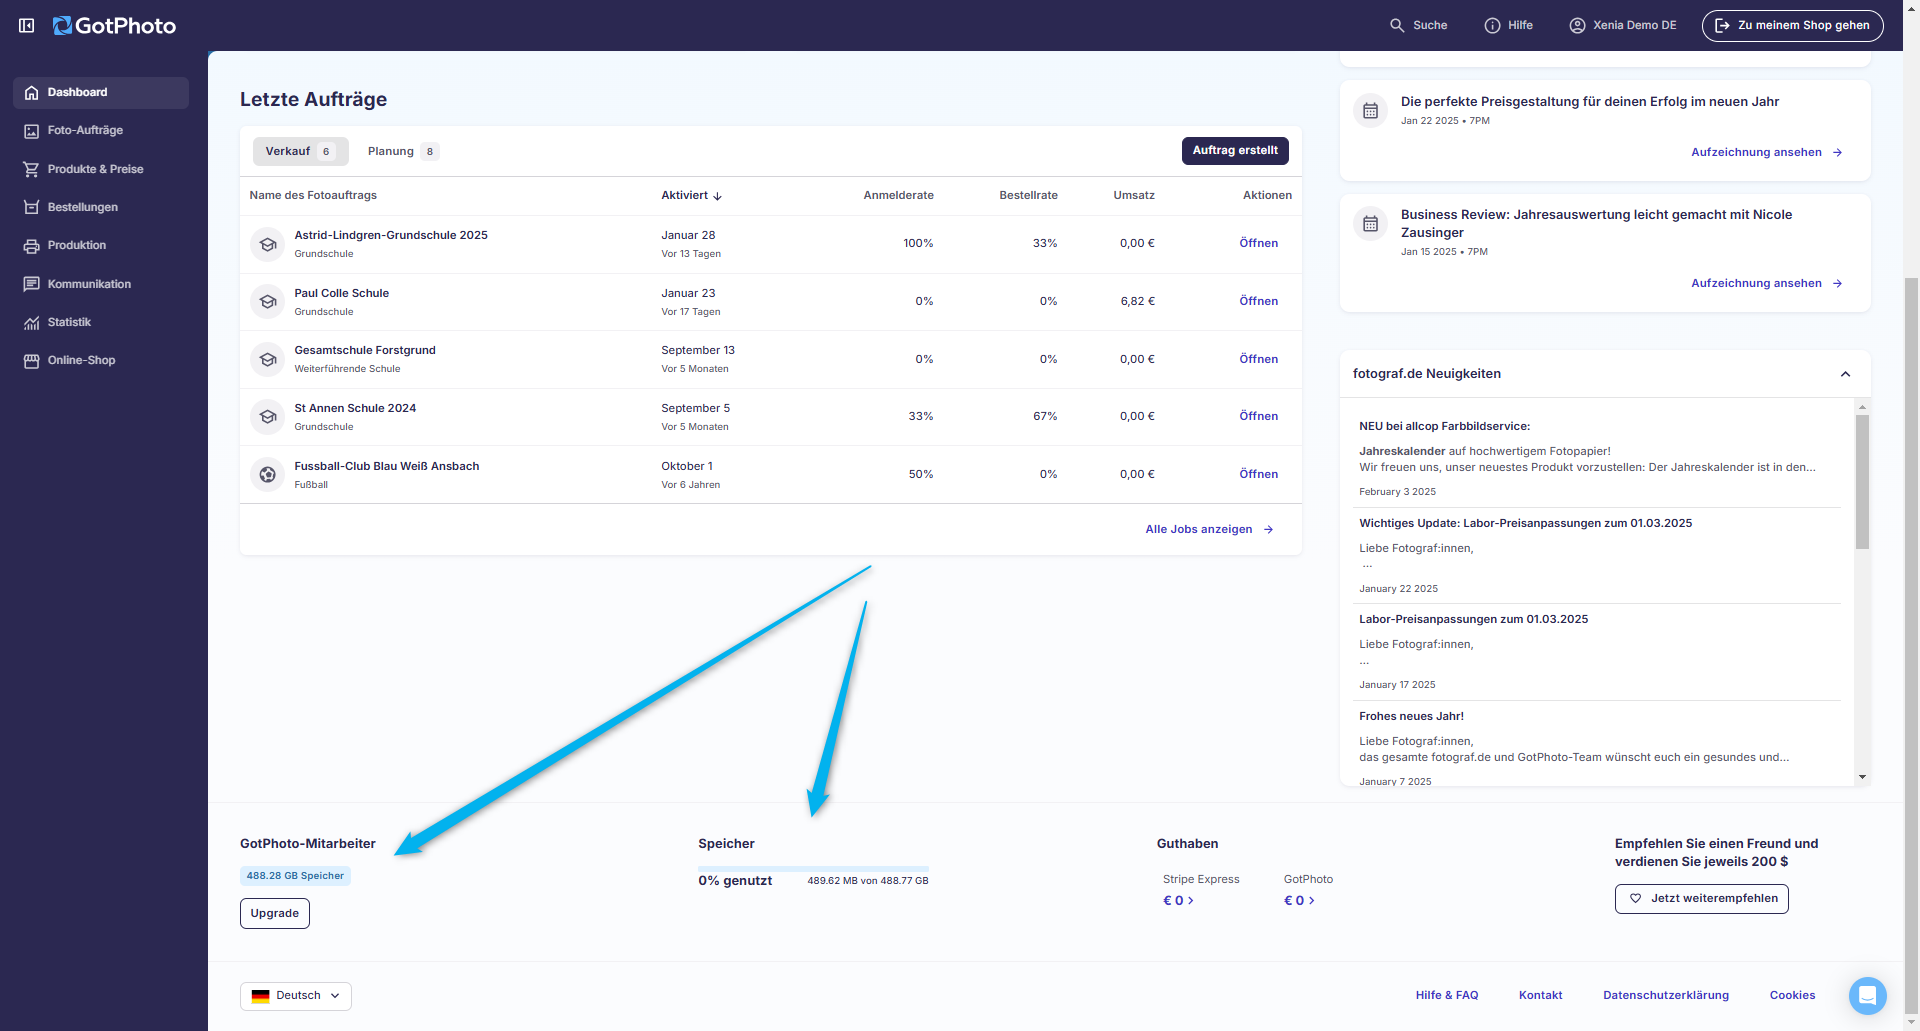Click the Auftrag erstellt button
This screenshot has height=1031, width=1920.
pos(1235,150)
